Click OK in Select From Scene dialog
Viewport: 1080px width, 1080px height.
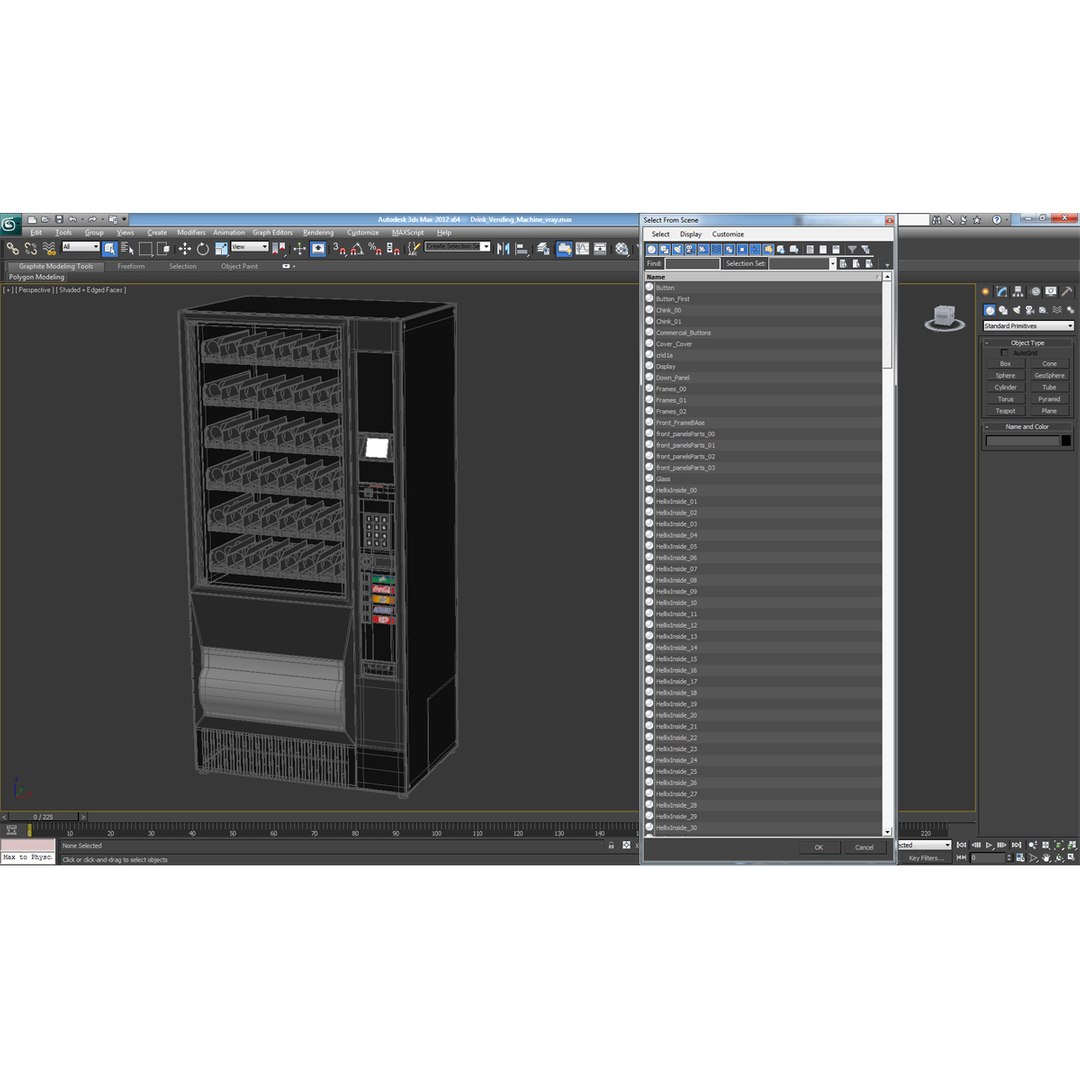click(x=819, y=847)
